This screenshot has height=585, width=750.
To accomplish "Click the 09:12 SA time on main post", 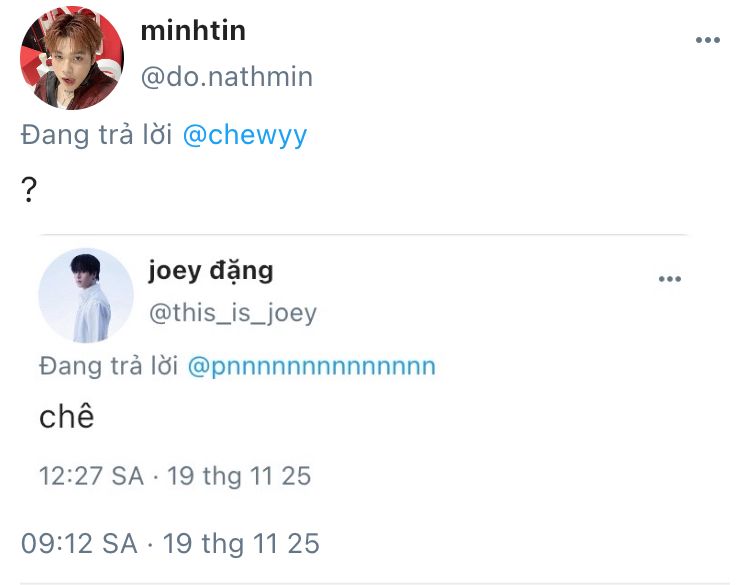I will (79, 543).
